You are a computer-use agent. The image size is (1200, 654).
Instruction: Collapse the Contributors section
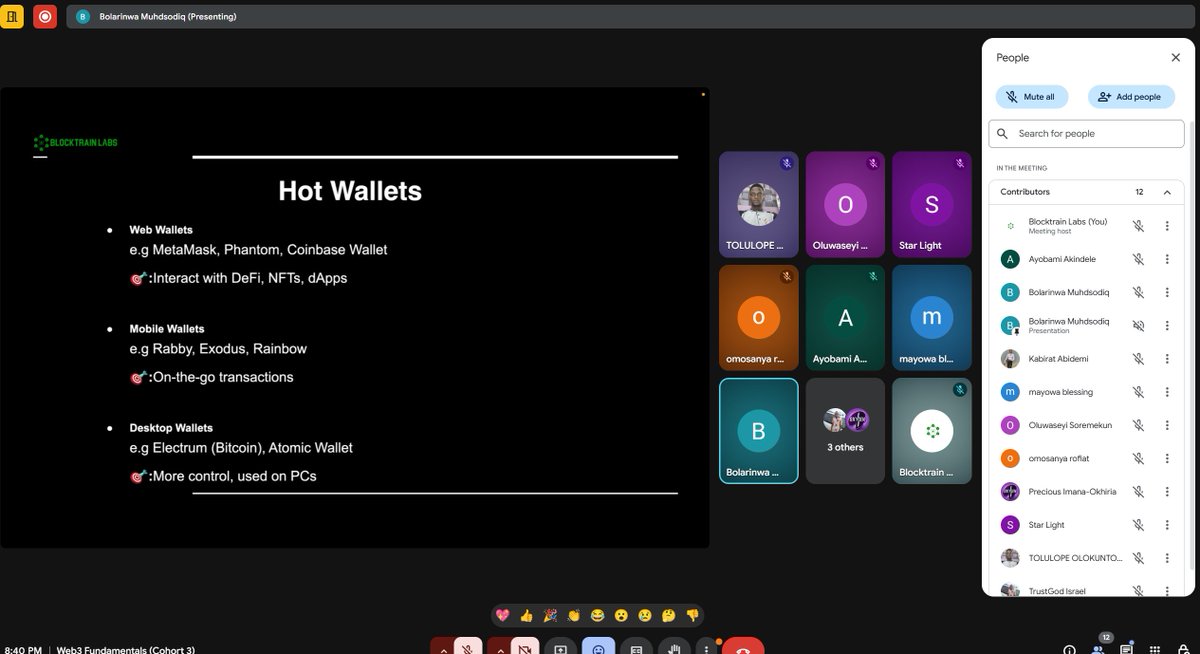1167,192
